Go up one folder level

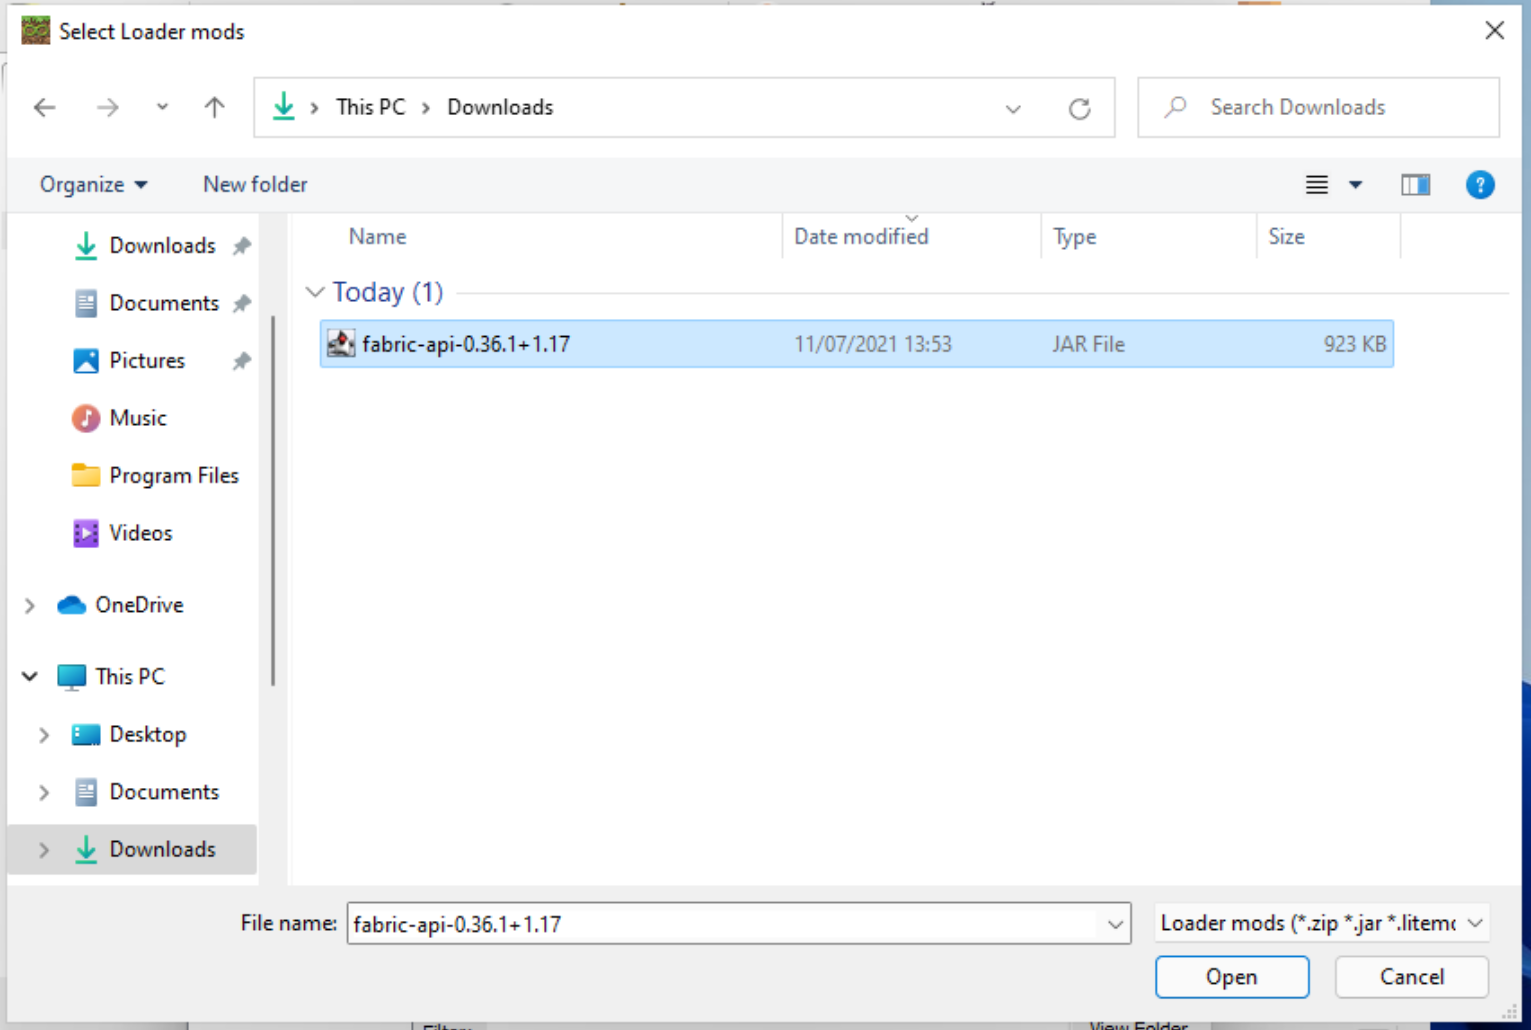(214, 107)
